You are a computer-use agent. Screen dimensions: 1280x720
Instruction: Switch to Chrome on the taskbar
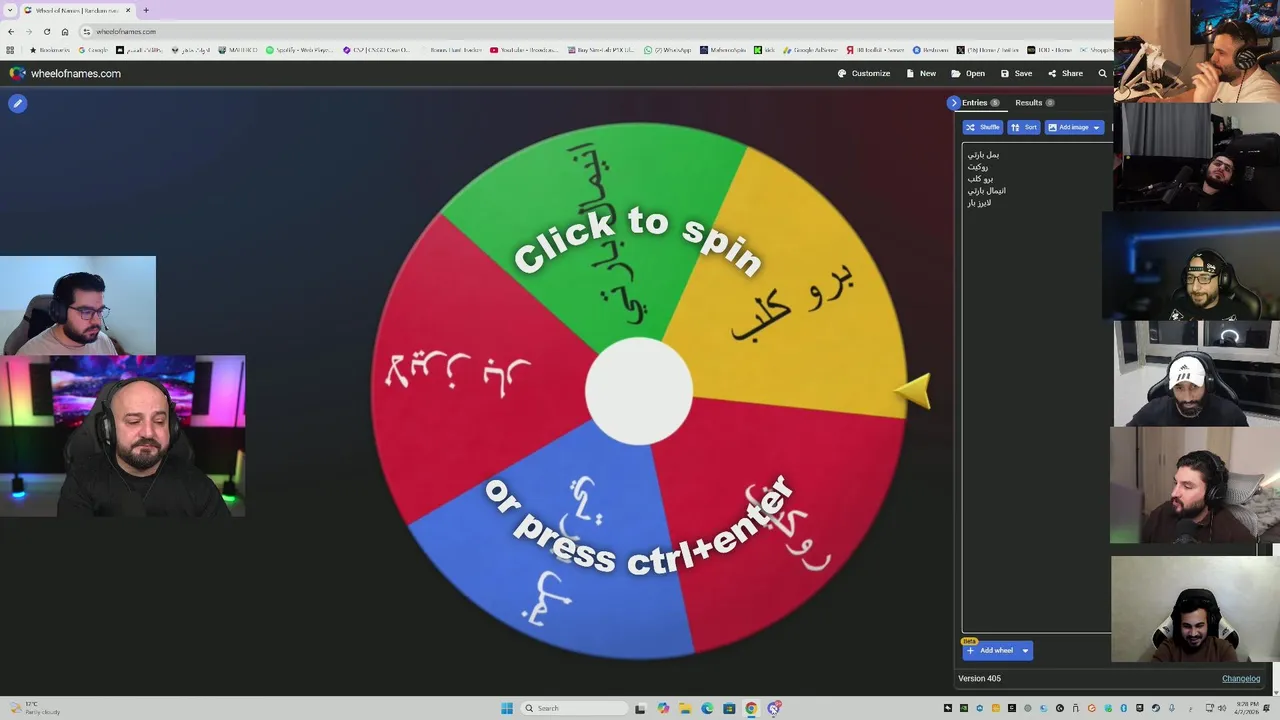click(x=751, y=708)
